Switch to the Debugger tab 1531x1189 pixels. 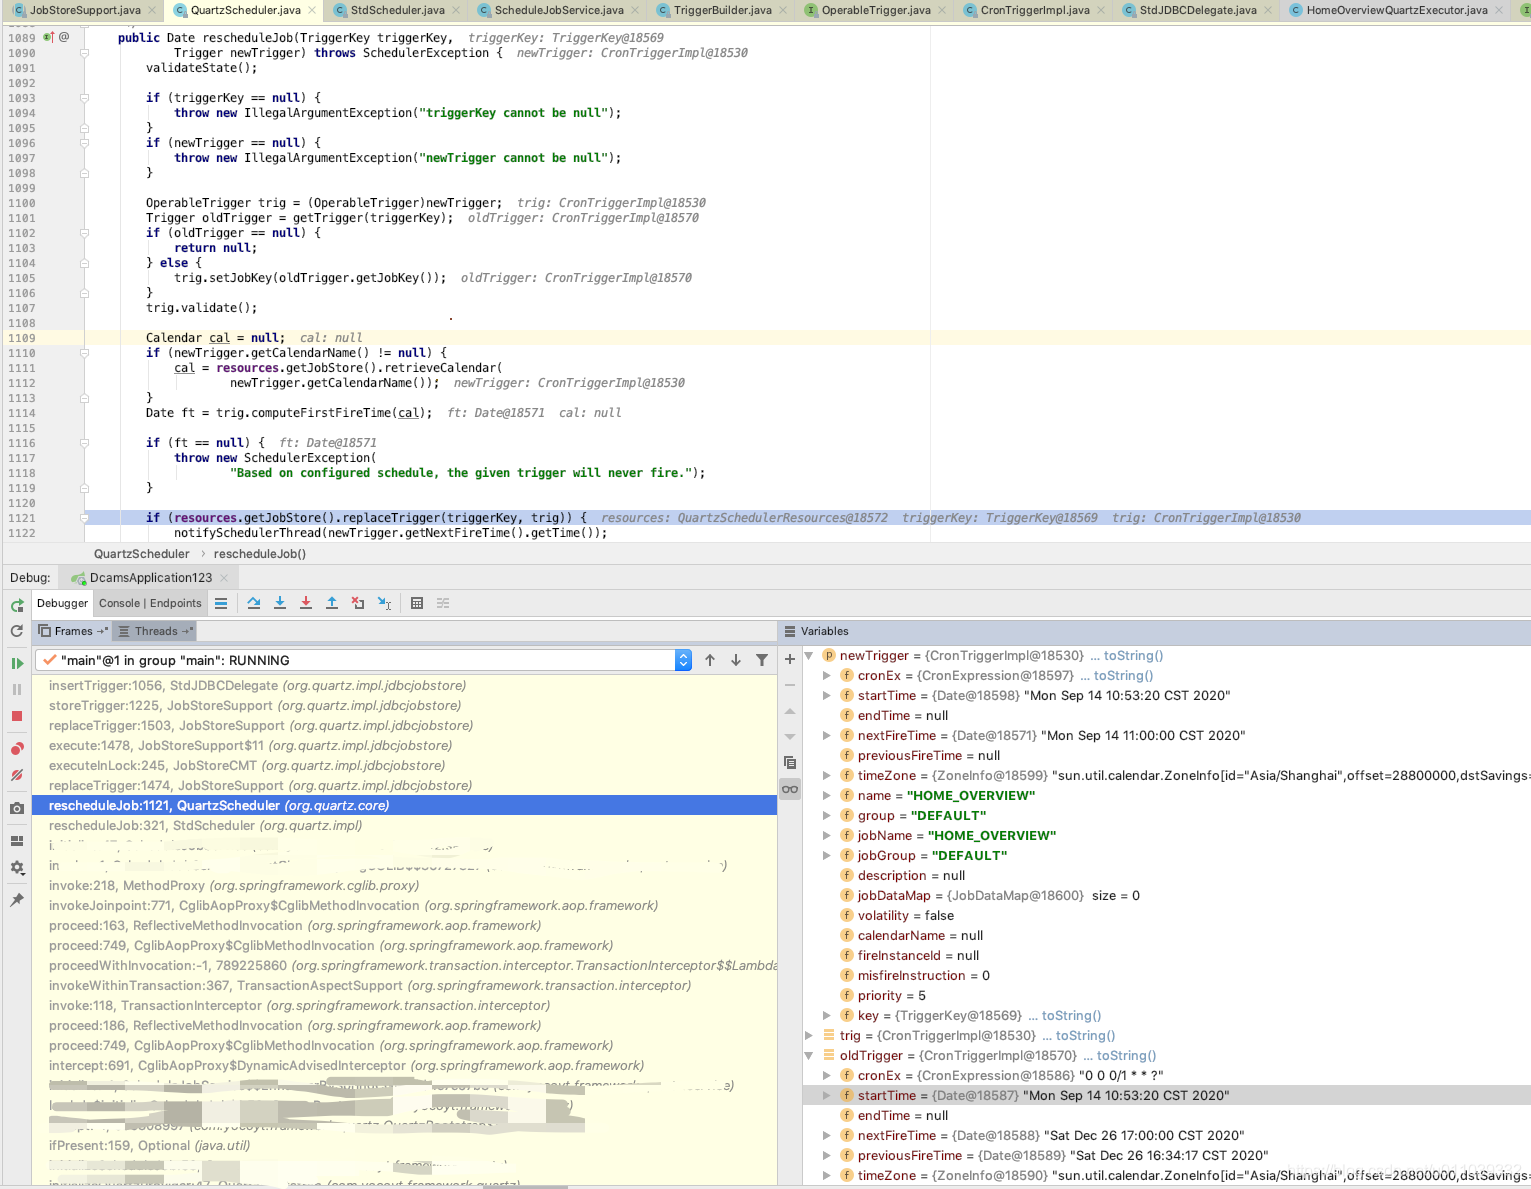62,603
